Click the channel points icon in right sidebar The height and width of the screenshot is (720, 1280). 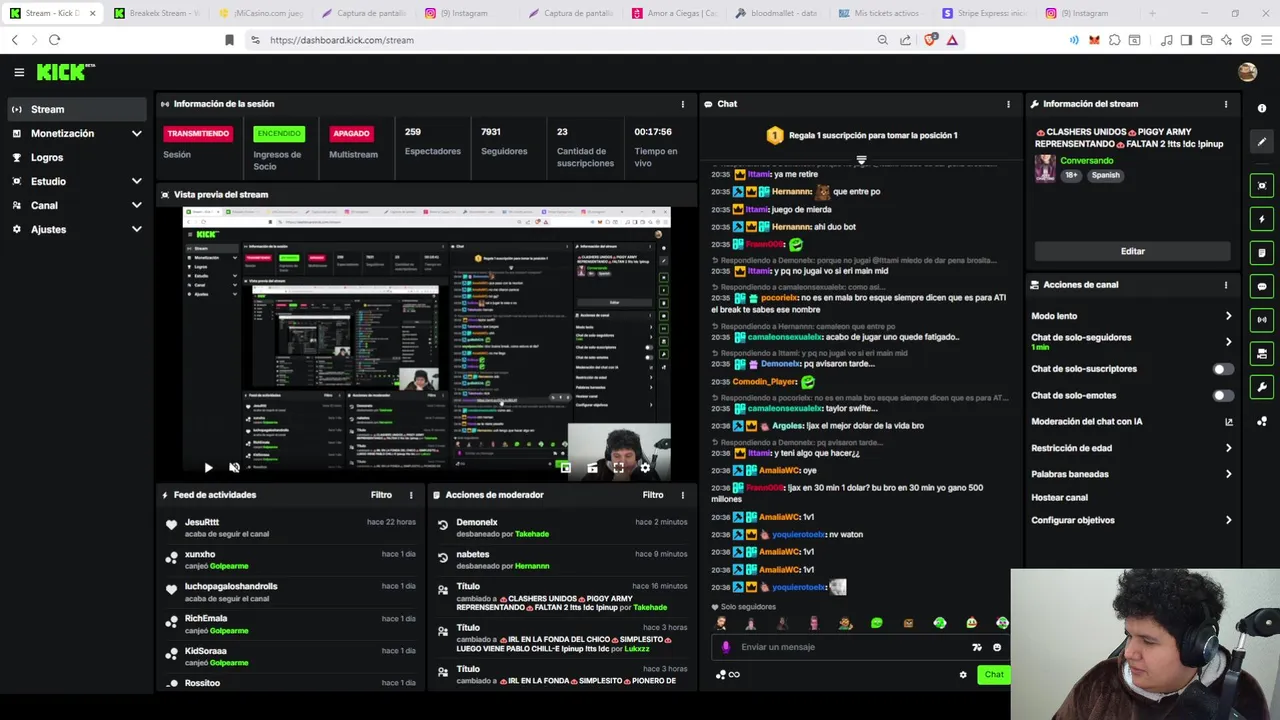pos(1262,421)
